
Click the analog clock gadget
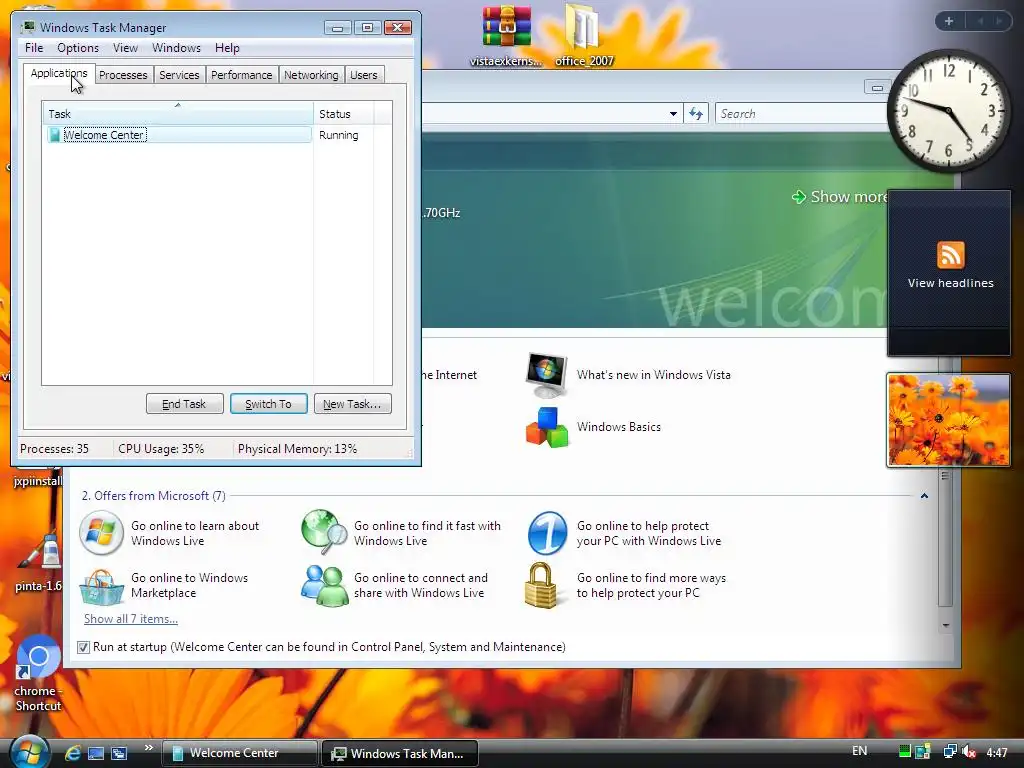pos(950,110)
